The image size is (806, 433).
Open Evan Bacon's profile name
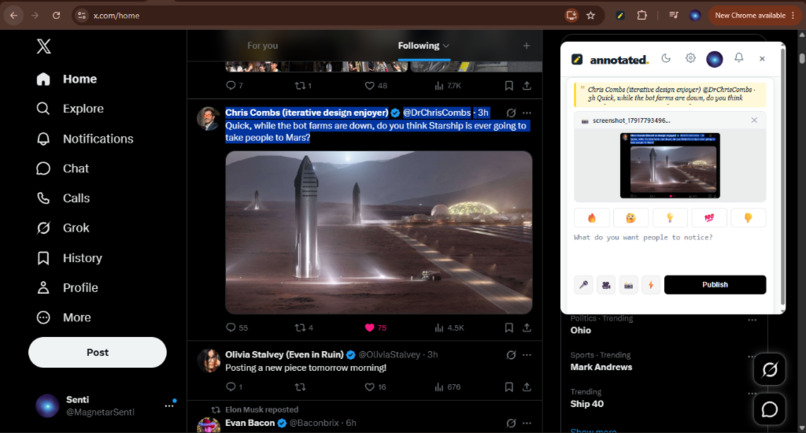pyautogui.click(x=250, y=423)
